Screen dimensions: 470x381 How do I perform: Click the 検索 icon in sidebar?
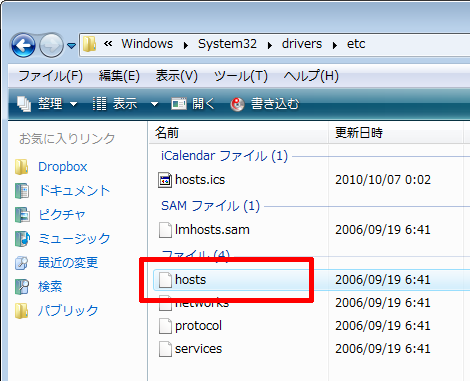tap(22, 287)
